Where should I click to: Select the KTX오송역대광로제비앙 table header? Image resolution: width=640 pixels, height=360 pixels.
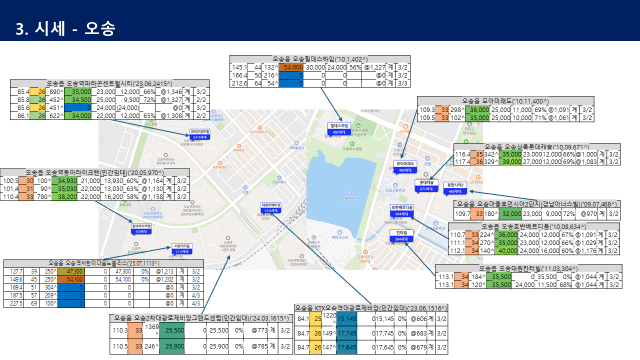pyautogui.click(x=371, y=307)
